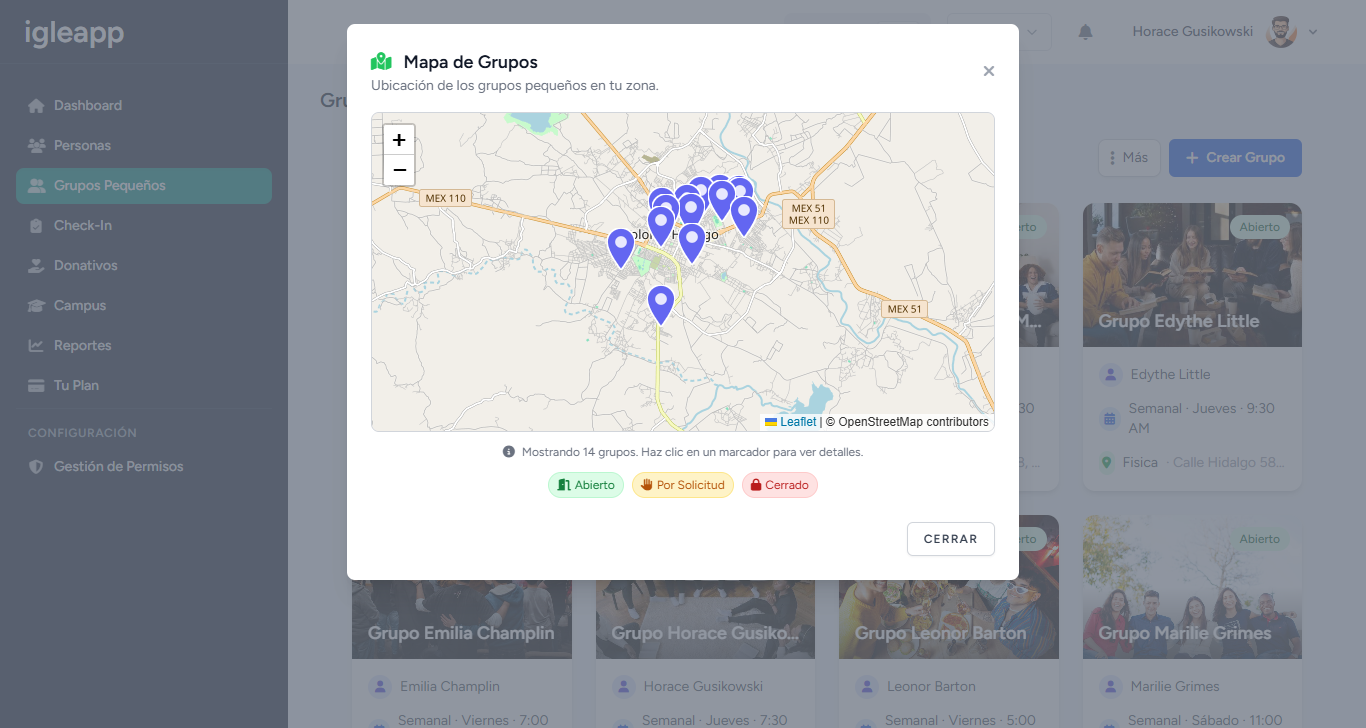Image resolution: width=1366 pixels, height=728 pixels.
Task: Open Reportes in the sidebar
Action: tap(144, 345)
